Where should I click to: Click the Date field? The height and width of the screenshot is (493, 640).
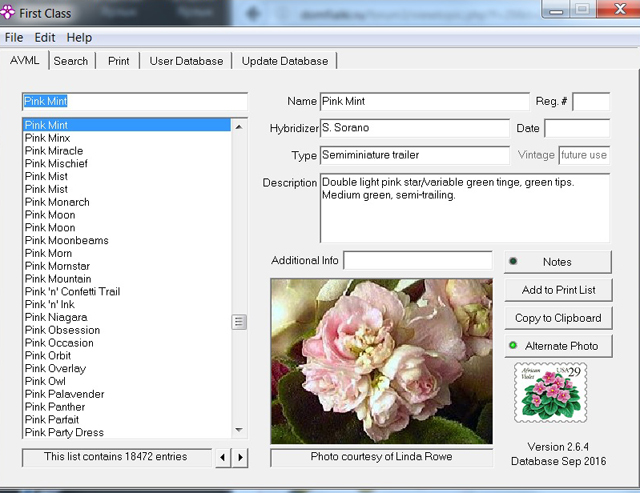tap(577, 128)
